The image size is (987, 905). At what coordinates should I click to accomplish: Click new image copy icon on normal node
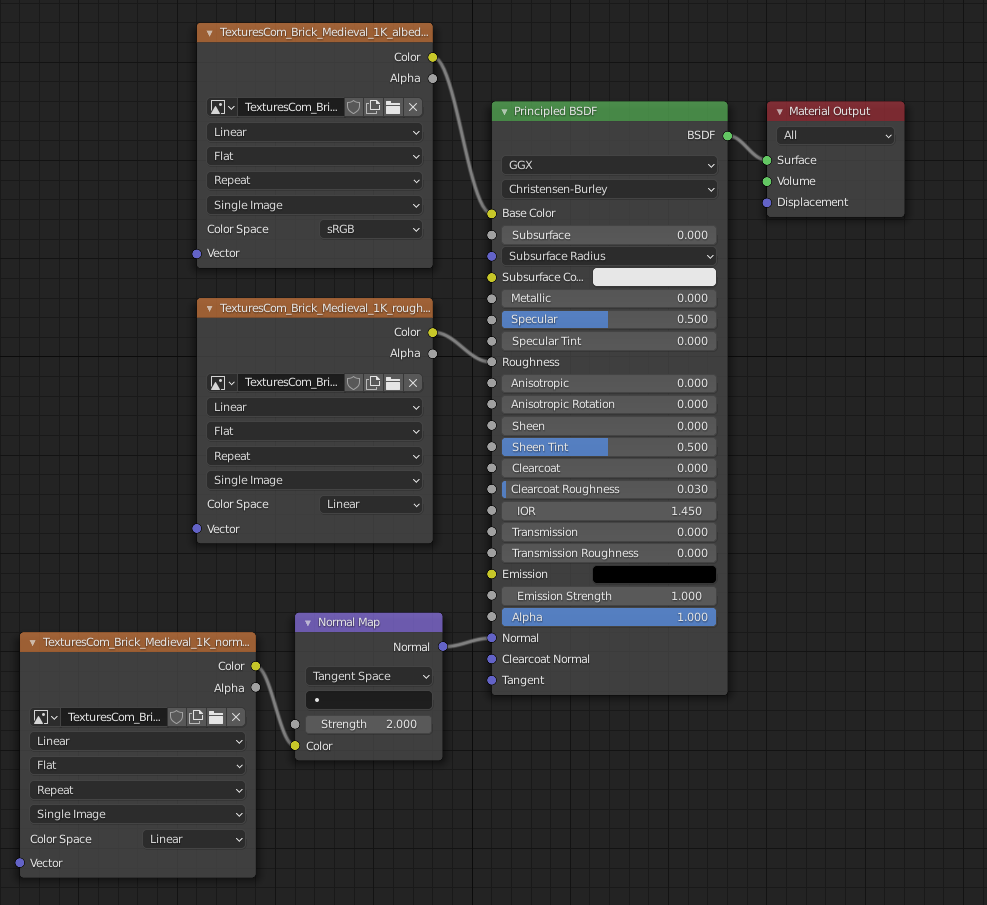point(196,717)
